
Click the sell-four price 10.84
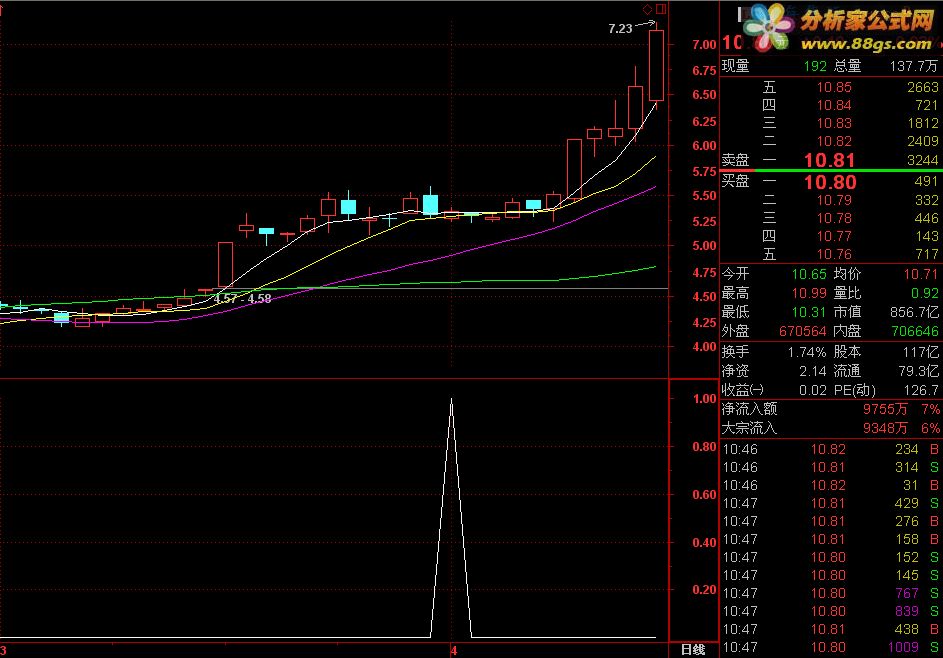(x=834, y=105)
